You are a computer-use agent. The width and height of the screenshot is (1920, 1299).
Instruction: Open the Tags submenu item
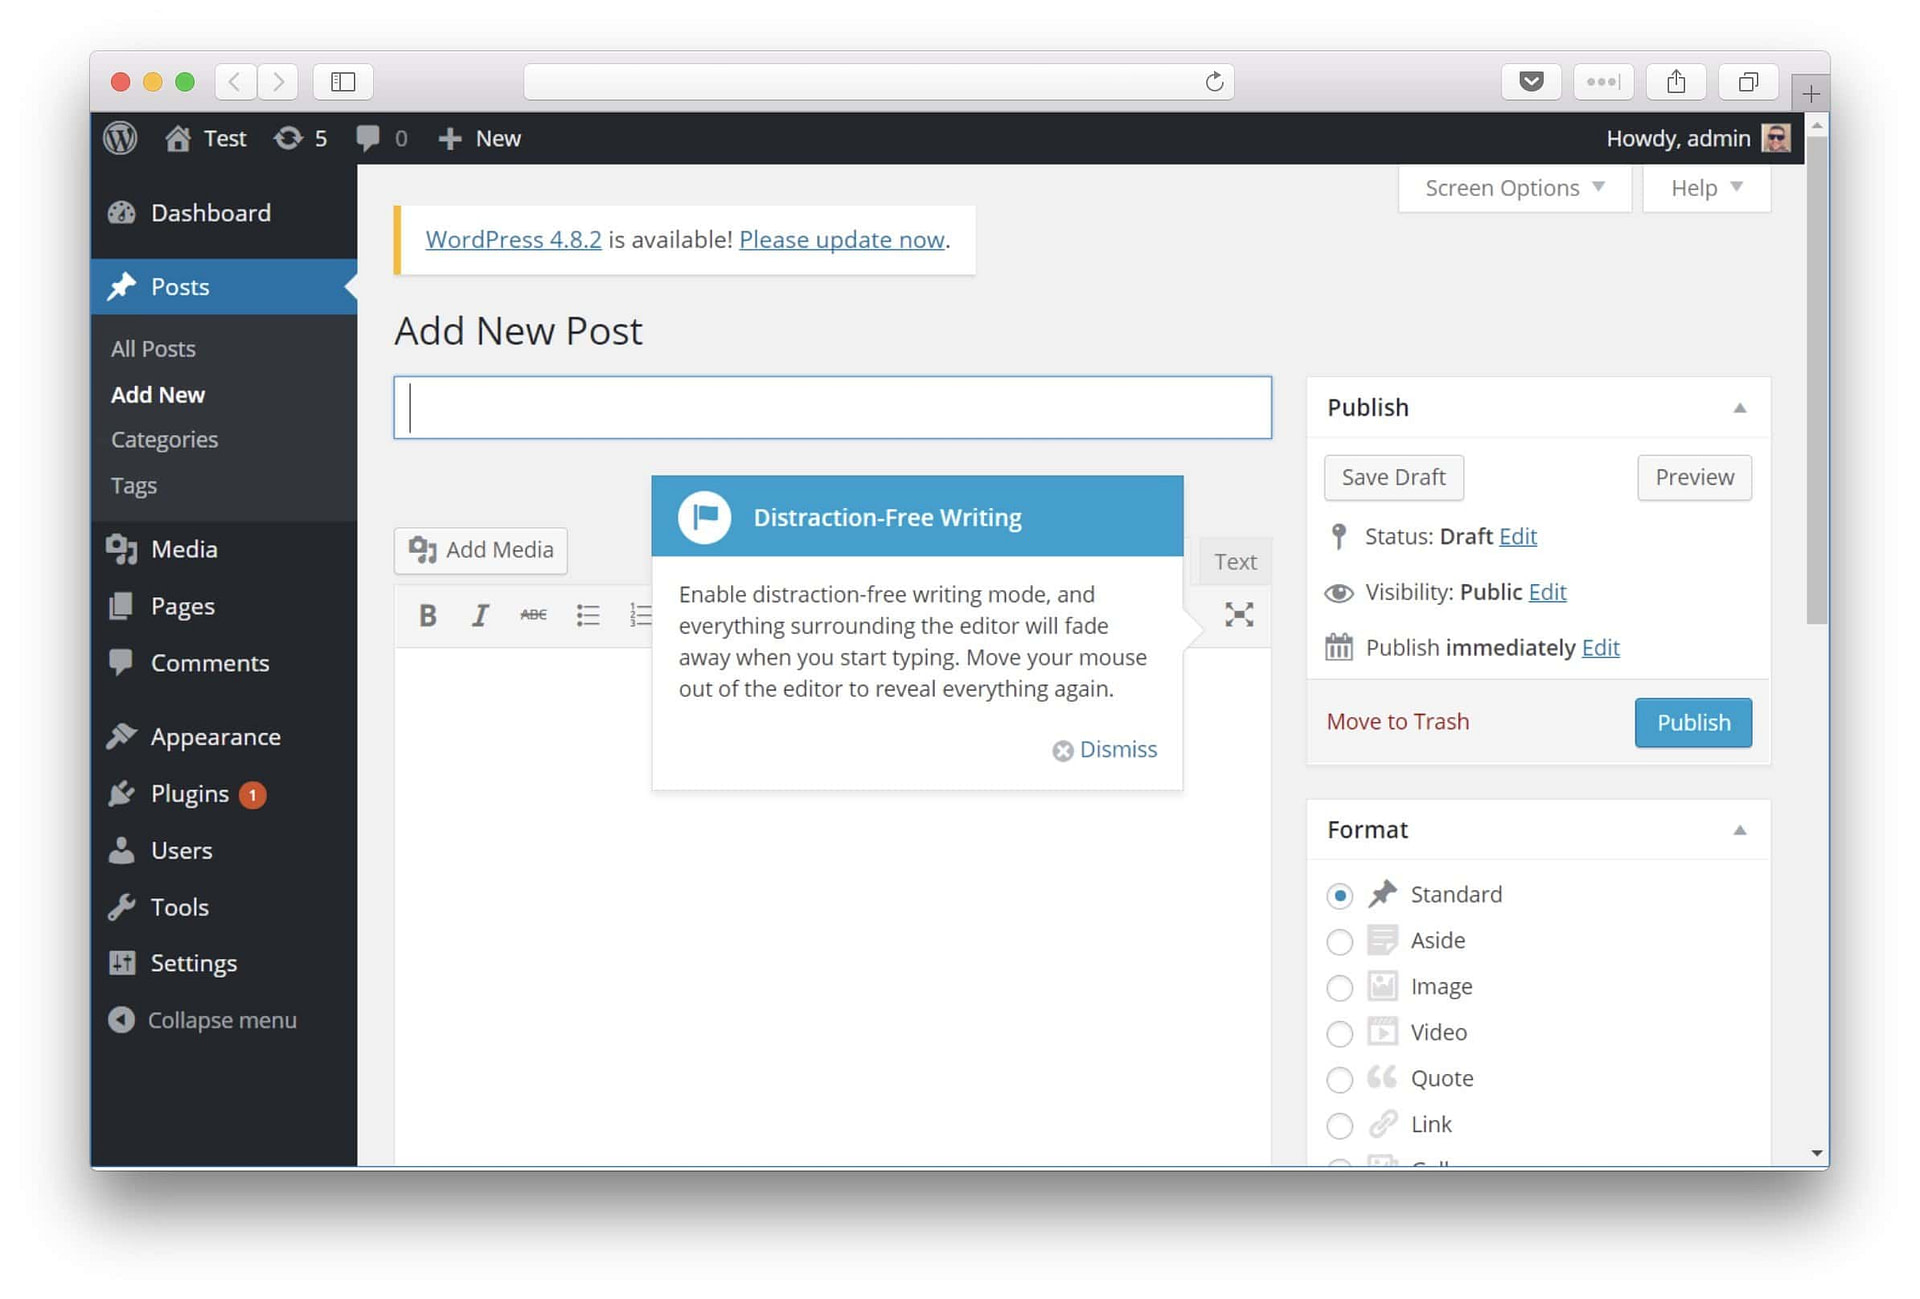click(x=134, y=486)
